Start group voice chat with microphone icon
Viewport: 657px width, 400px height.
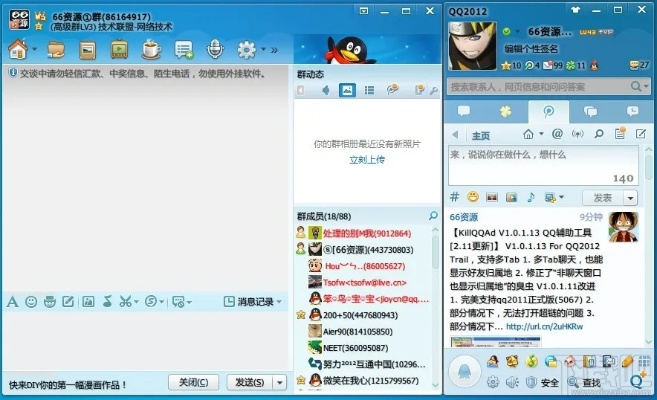coord(214,49)
